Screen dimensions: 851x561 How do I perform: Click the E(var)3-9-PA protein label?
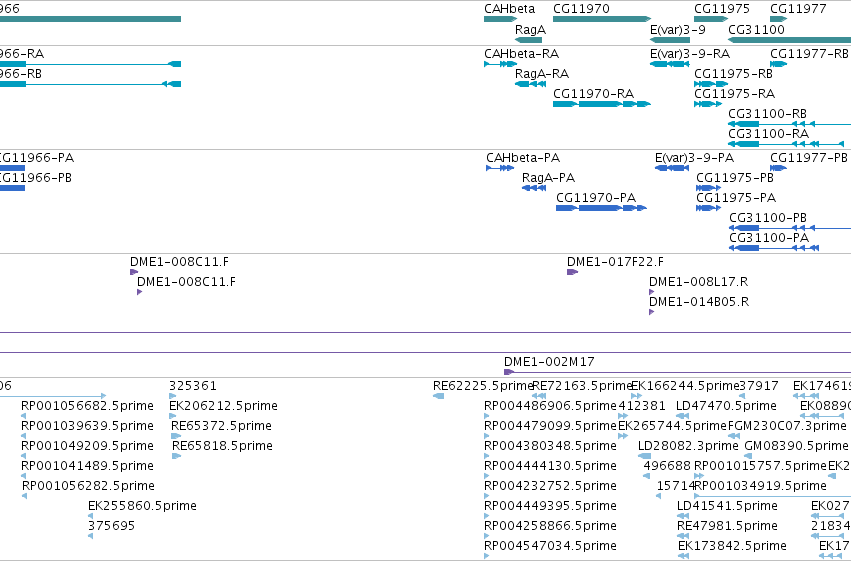[x=694, y=158]
